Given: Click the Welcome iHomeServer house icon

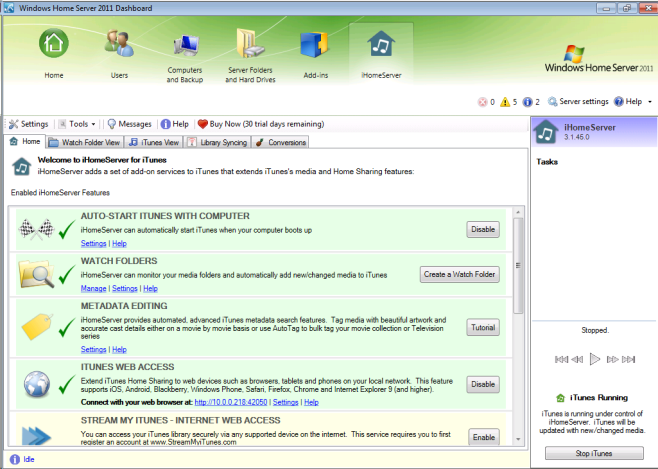Looking at the screenshot, I should pyautogui.click(x=22, y=166).
